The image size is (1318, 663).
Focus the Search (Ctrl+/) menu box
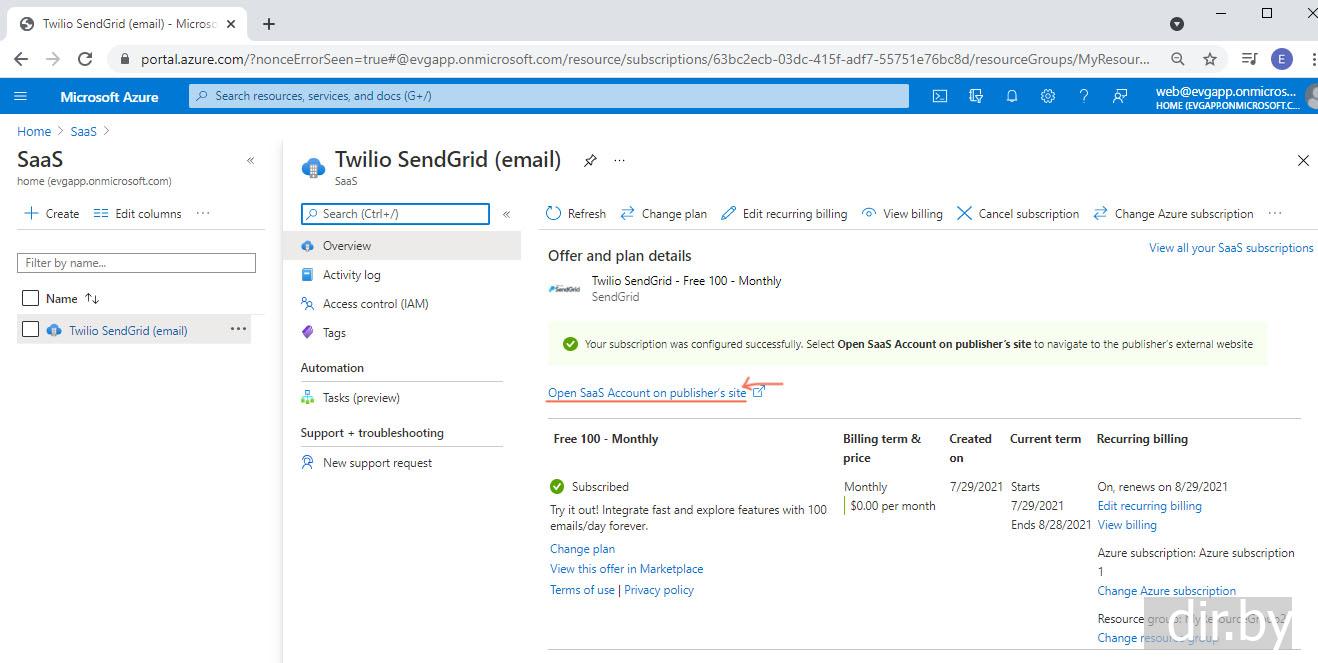395,214
